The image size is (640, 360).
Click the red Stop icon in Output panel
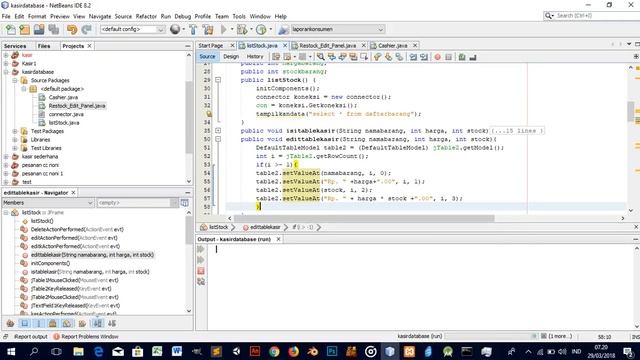201,271
